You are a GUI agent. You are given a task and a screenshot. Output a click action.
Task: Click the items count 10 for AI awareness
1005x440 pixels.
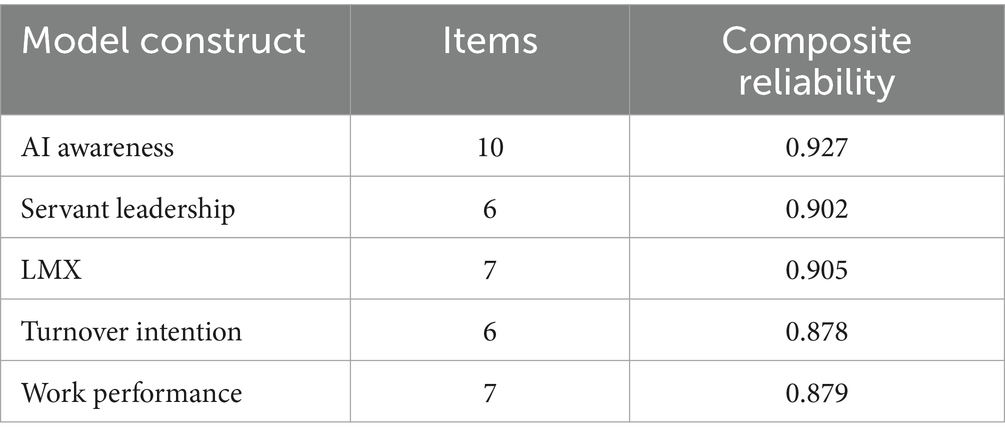click(490, 148)
